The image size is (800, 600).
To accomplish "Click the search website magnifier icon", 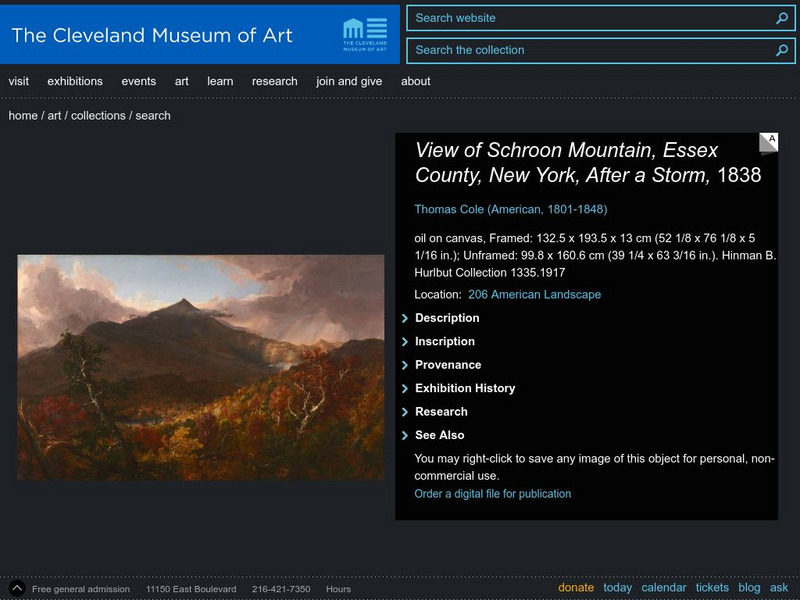I will click(x=782, y=18).
